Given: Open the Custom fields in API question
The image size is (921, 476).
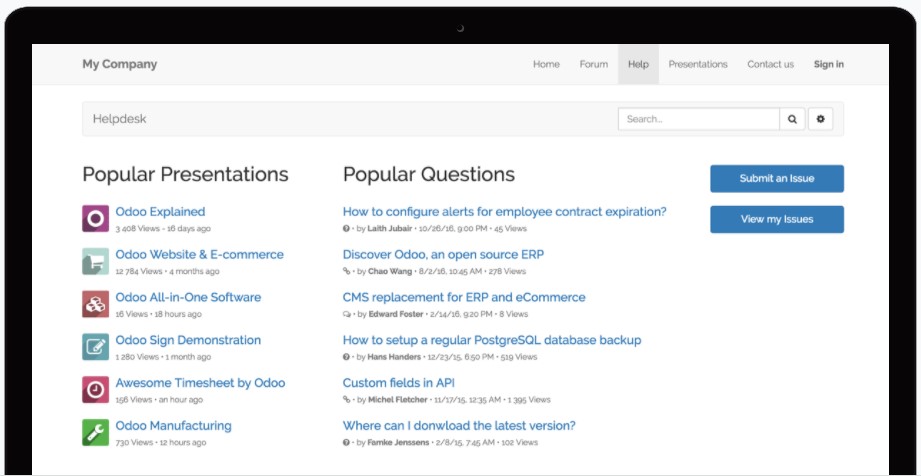Looking at the screenshot, I should pyautogui.click(x=399, y=383).
